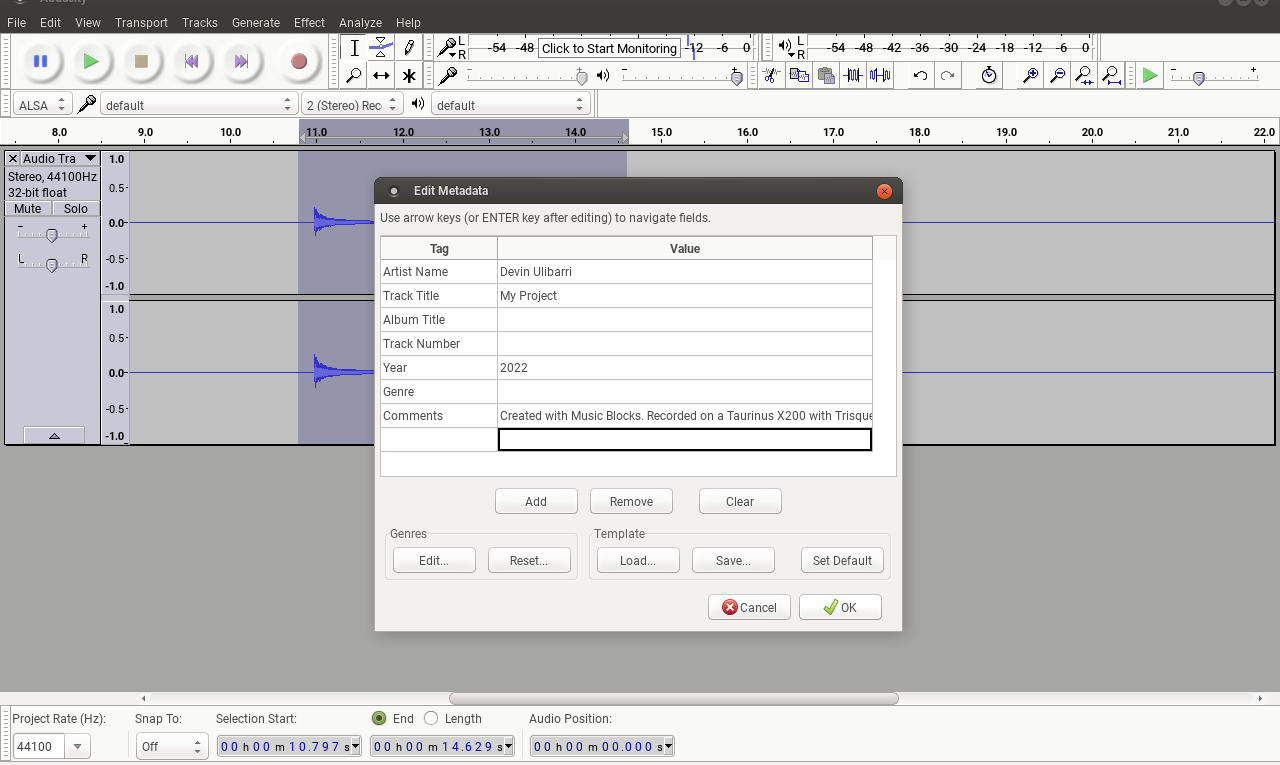
Task: Click the Set Default template button
Action: 842,561
